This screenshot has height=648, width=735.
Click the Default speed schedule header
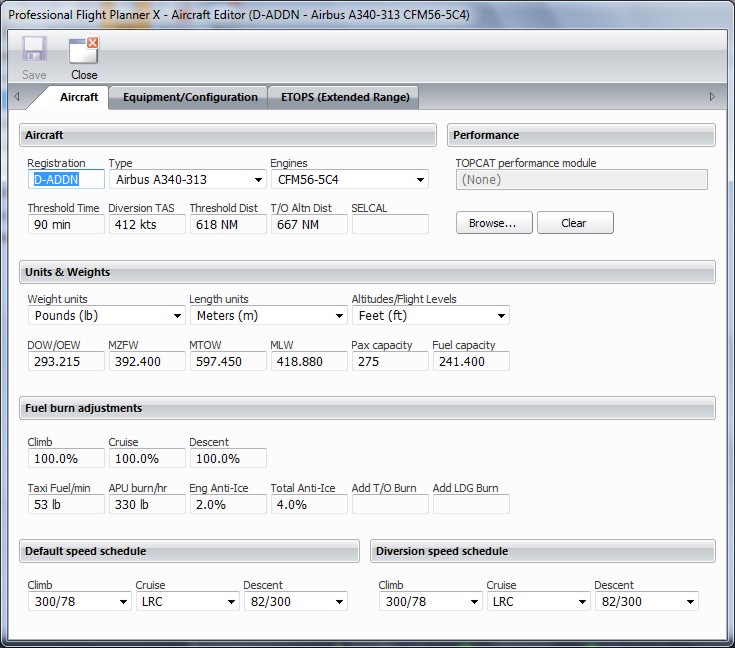point(189,551)
